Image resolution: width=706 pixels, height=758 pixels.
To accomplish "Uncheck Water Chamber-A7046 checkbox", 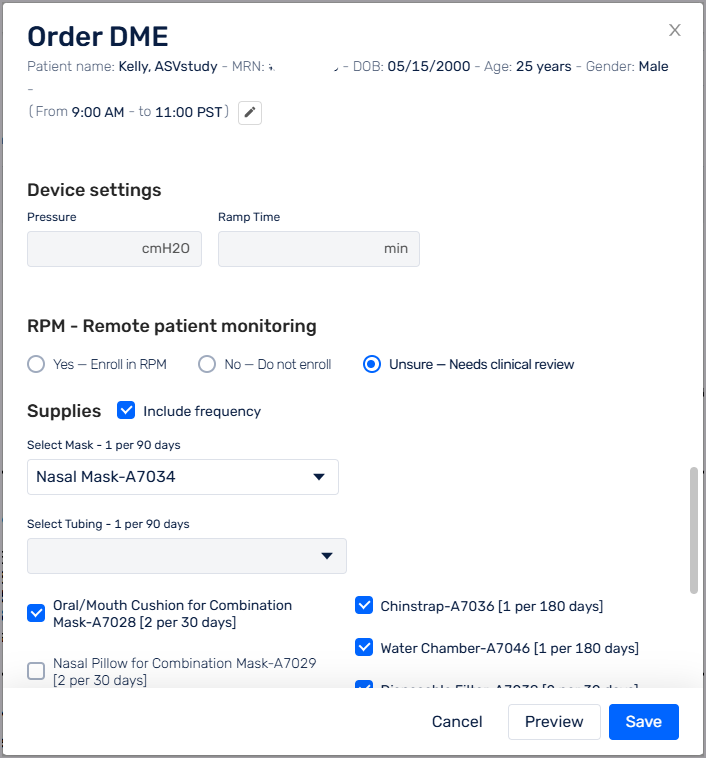I will pos(364,647).
